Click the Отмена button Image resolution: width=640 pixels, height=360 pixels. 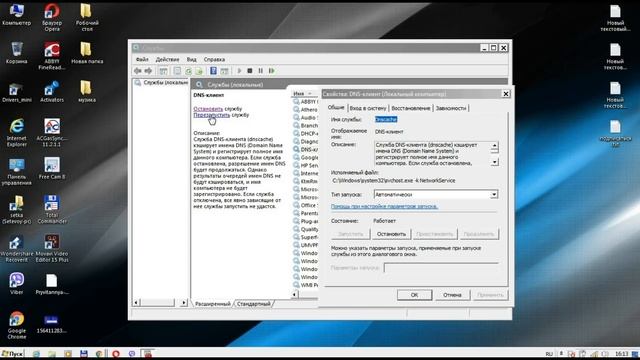pos(452,295)
